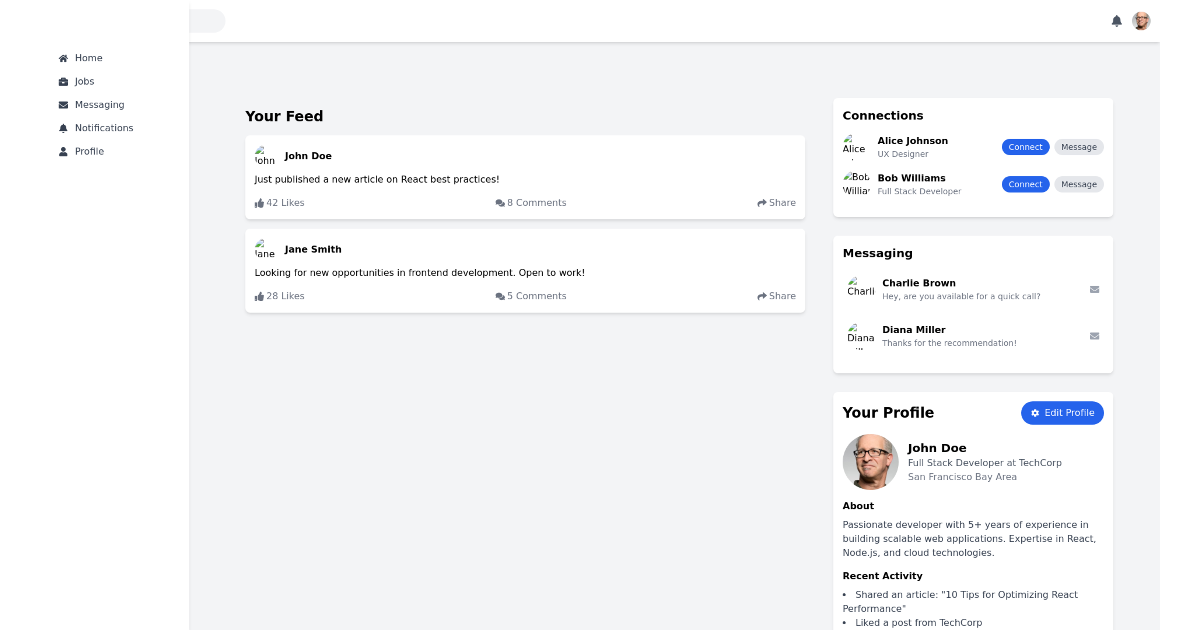This screenshot has width=1200, height=630.
Task: Click the notification bell in the top bar
Action: pos(1117,21)
